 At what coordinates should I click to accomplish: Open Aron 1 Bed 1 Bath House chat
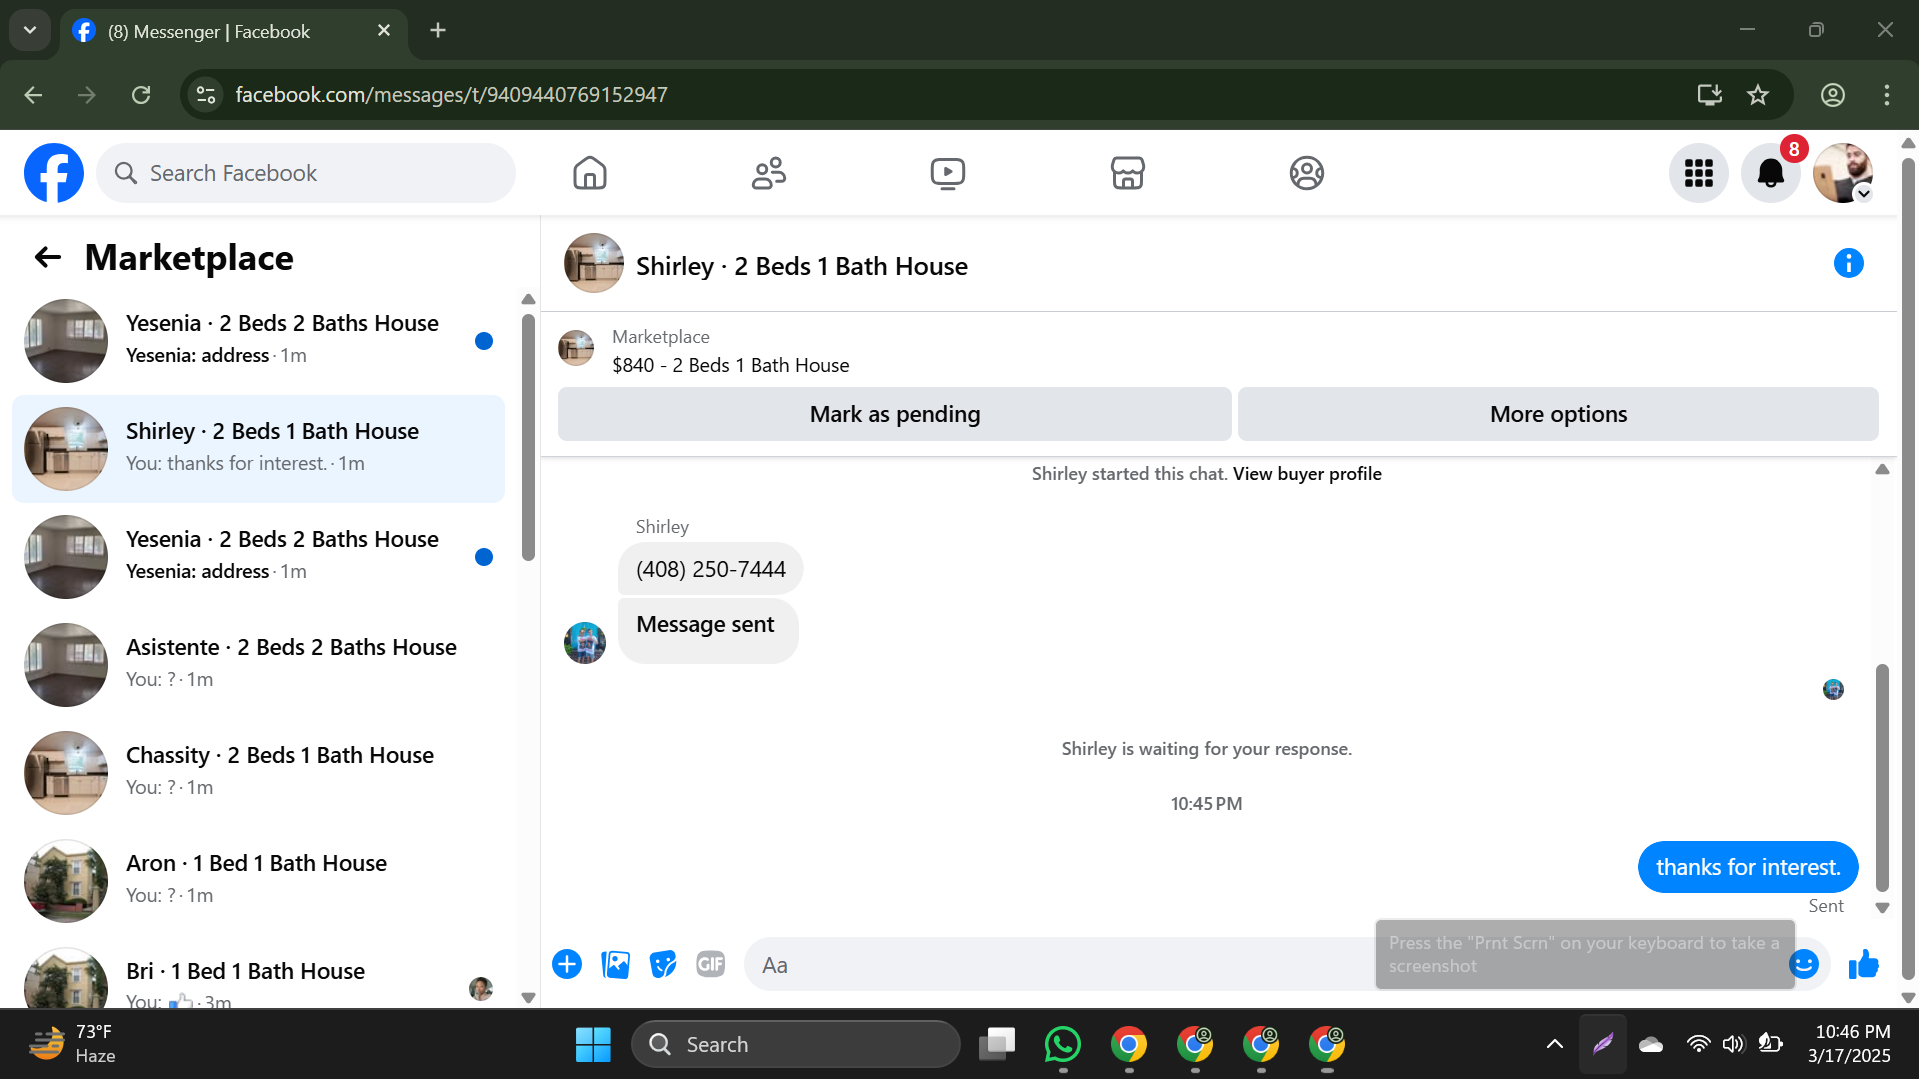click(258, 881)
